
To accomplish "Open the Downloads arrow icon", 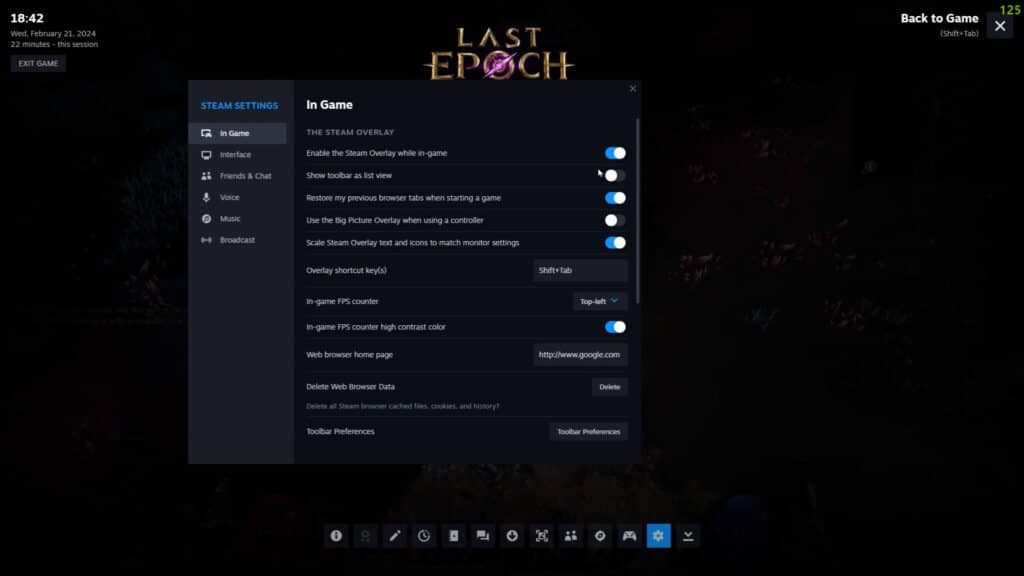I will (512, 536).
